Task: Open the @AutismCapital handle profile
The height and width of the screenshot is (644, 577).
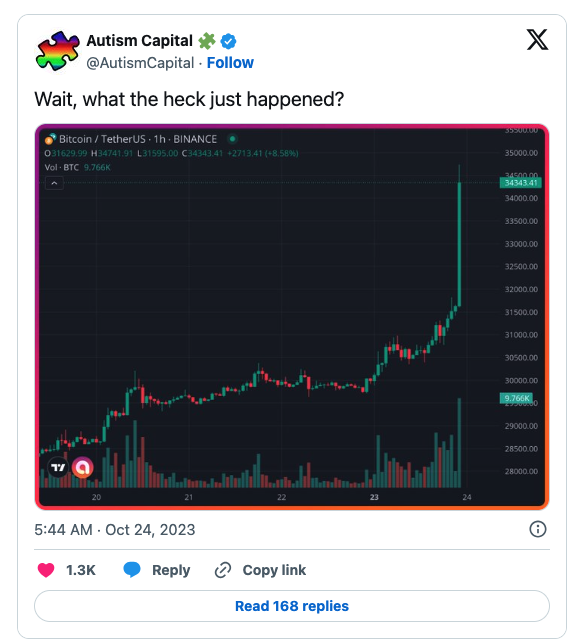Action: click(x=140, y=63)
